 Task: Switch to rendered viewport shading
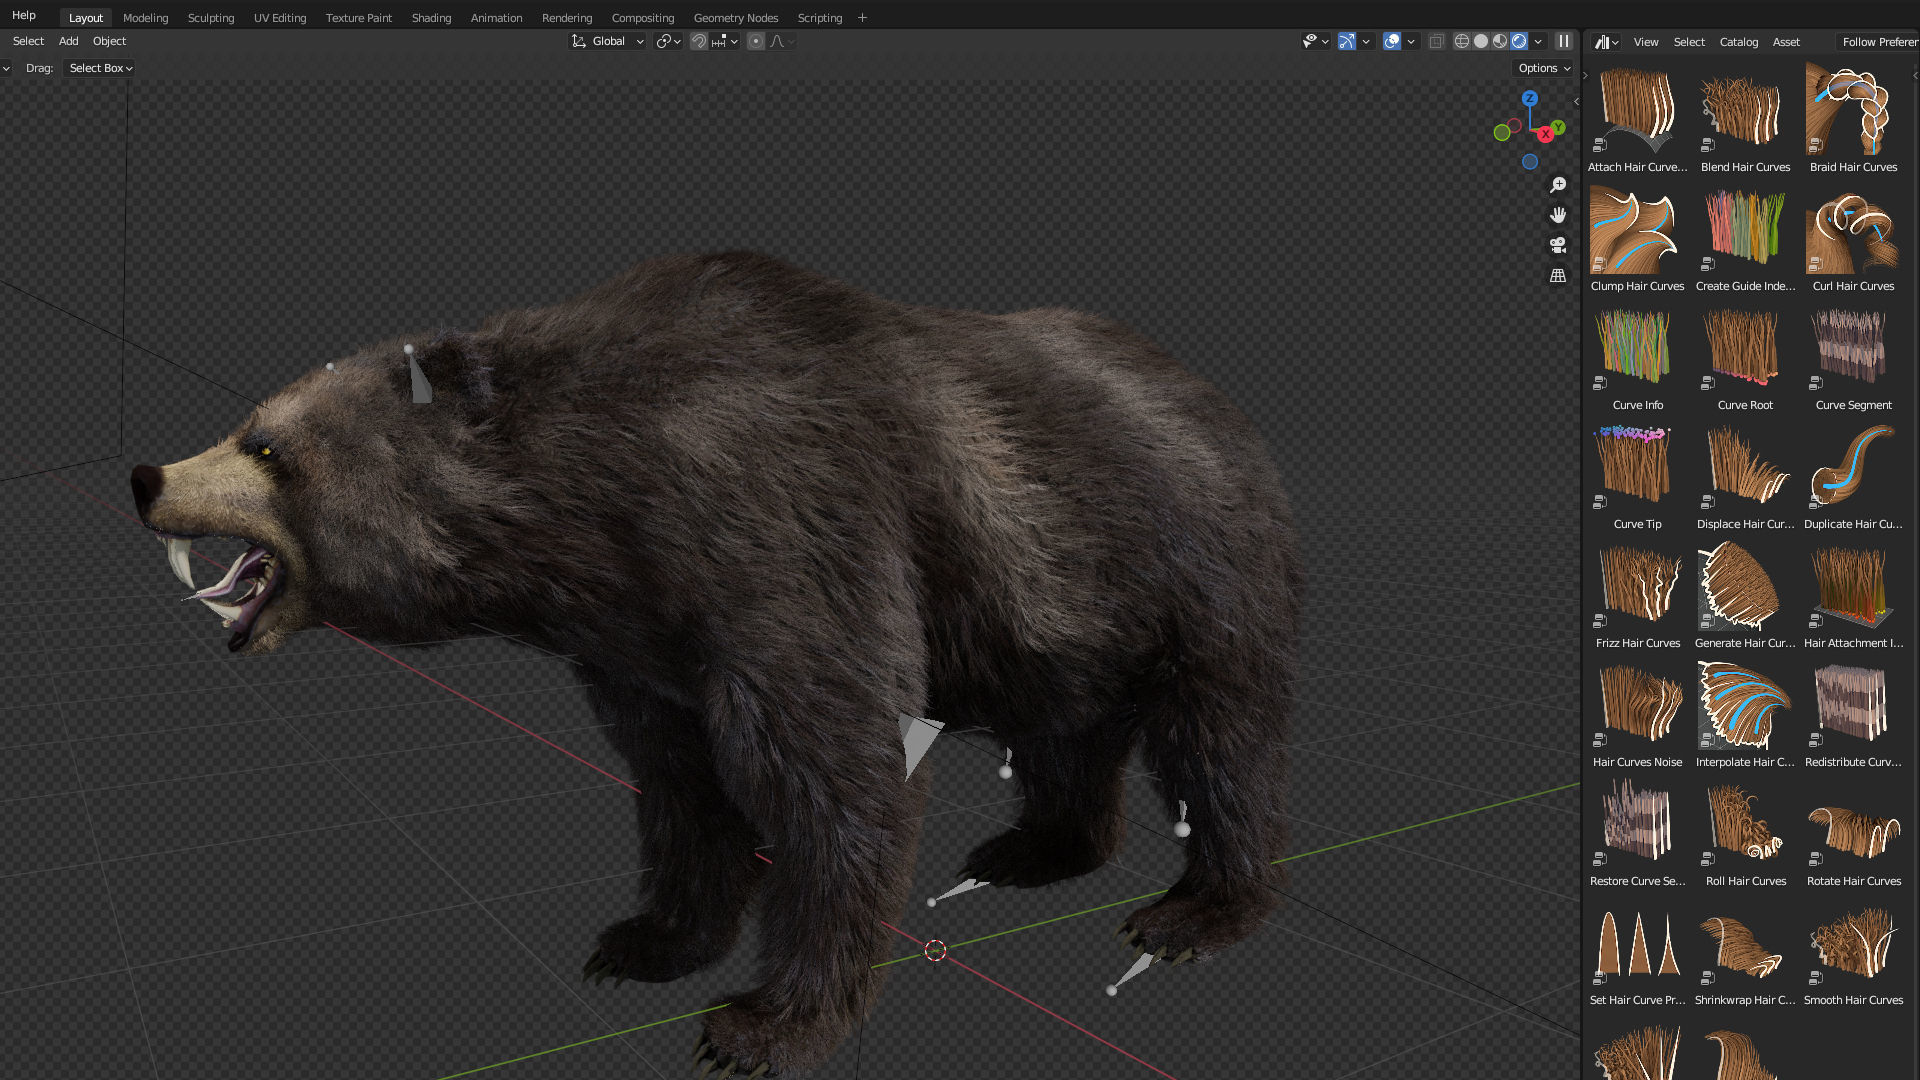point(1519,41)
